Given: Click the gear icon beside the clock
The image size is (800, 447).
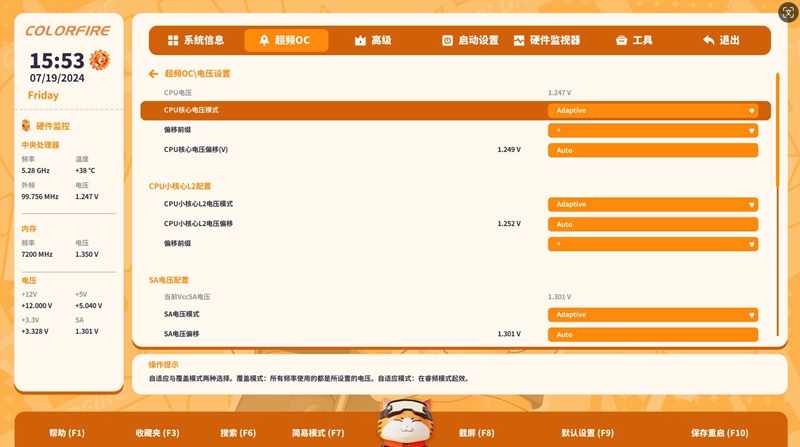Looking at the screenshot, I should [99, 60].
